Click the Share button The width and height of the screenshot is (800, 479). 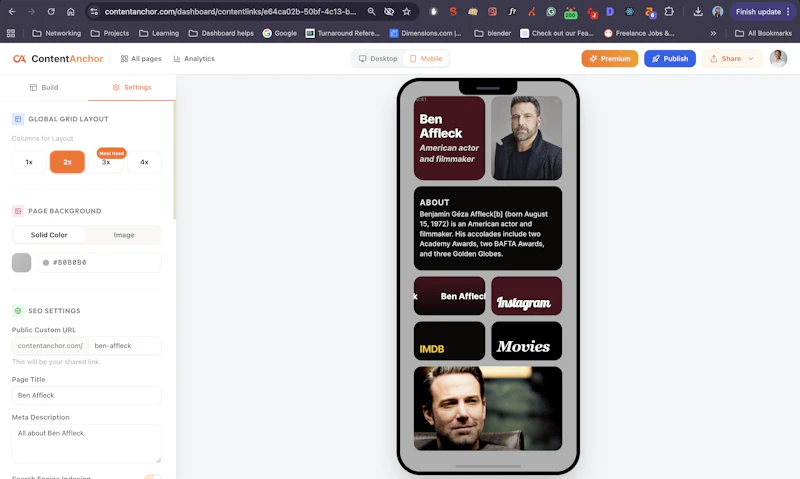pyautogui.click(x=732, y=59)
